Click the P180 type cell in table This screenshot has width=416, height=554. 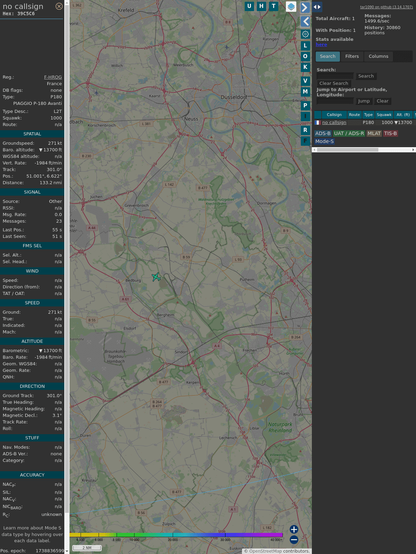click(x=368, y=123)
